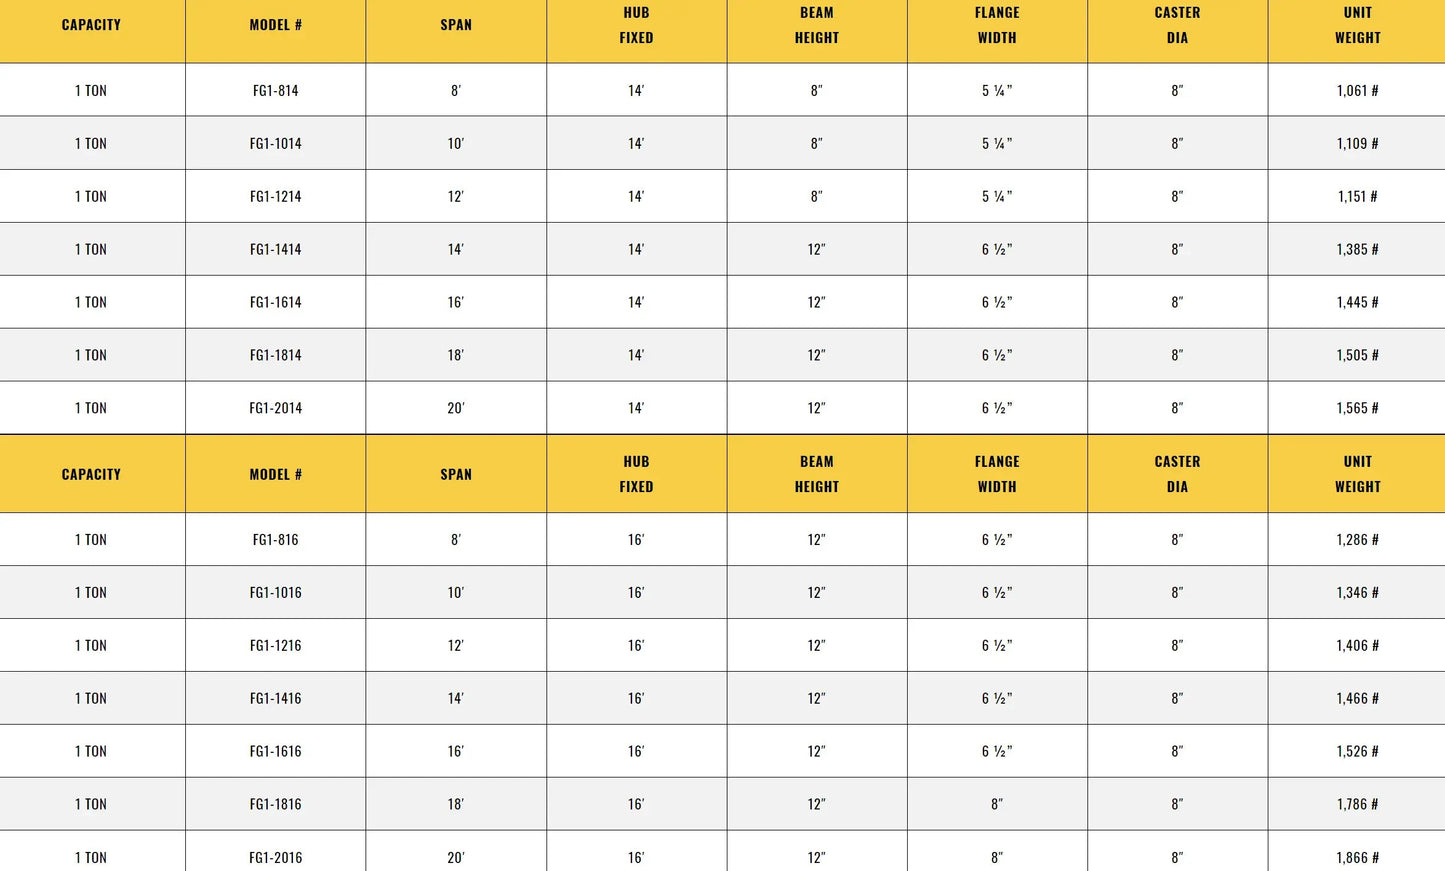Click the second table's FLANGE WIDTH header
The height and width of the screenshot is (871, 1445).
[x=997, y=474]
